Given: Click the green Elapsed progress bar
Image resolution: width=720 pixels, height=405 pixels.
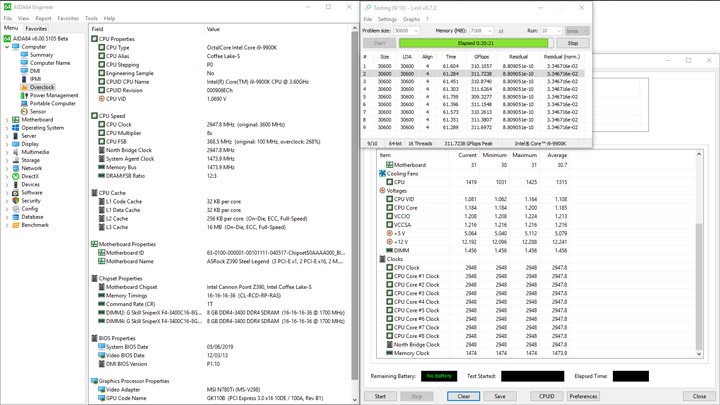Looking at the screenshot, I should 474,43.
